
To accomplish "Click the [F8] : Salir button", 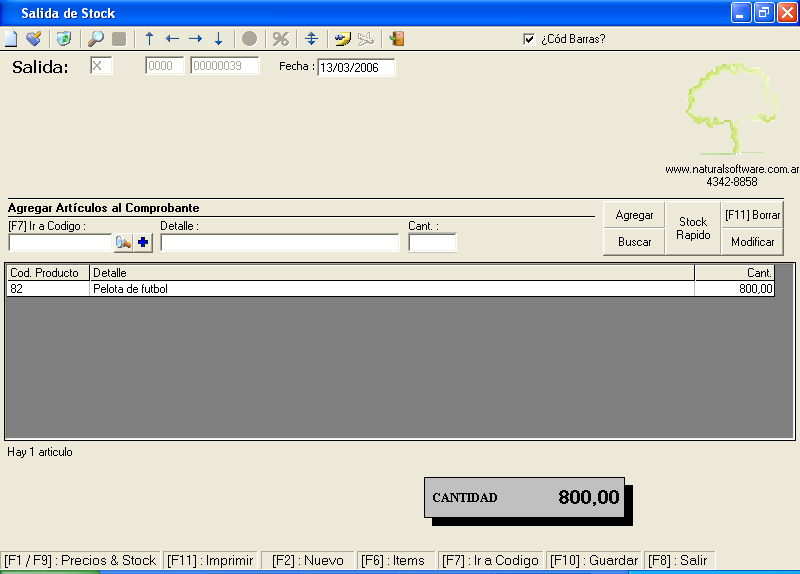I will coord(678,560).
